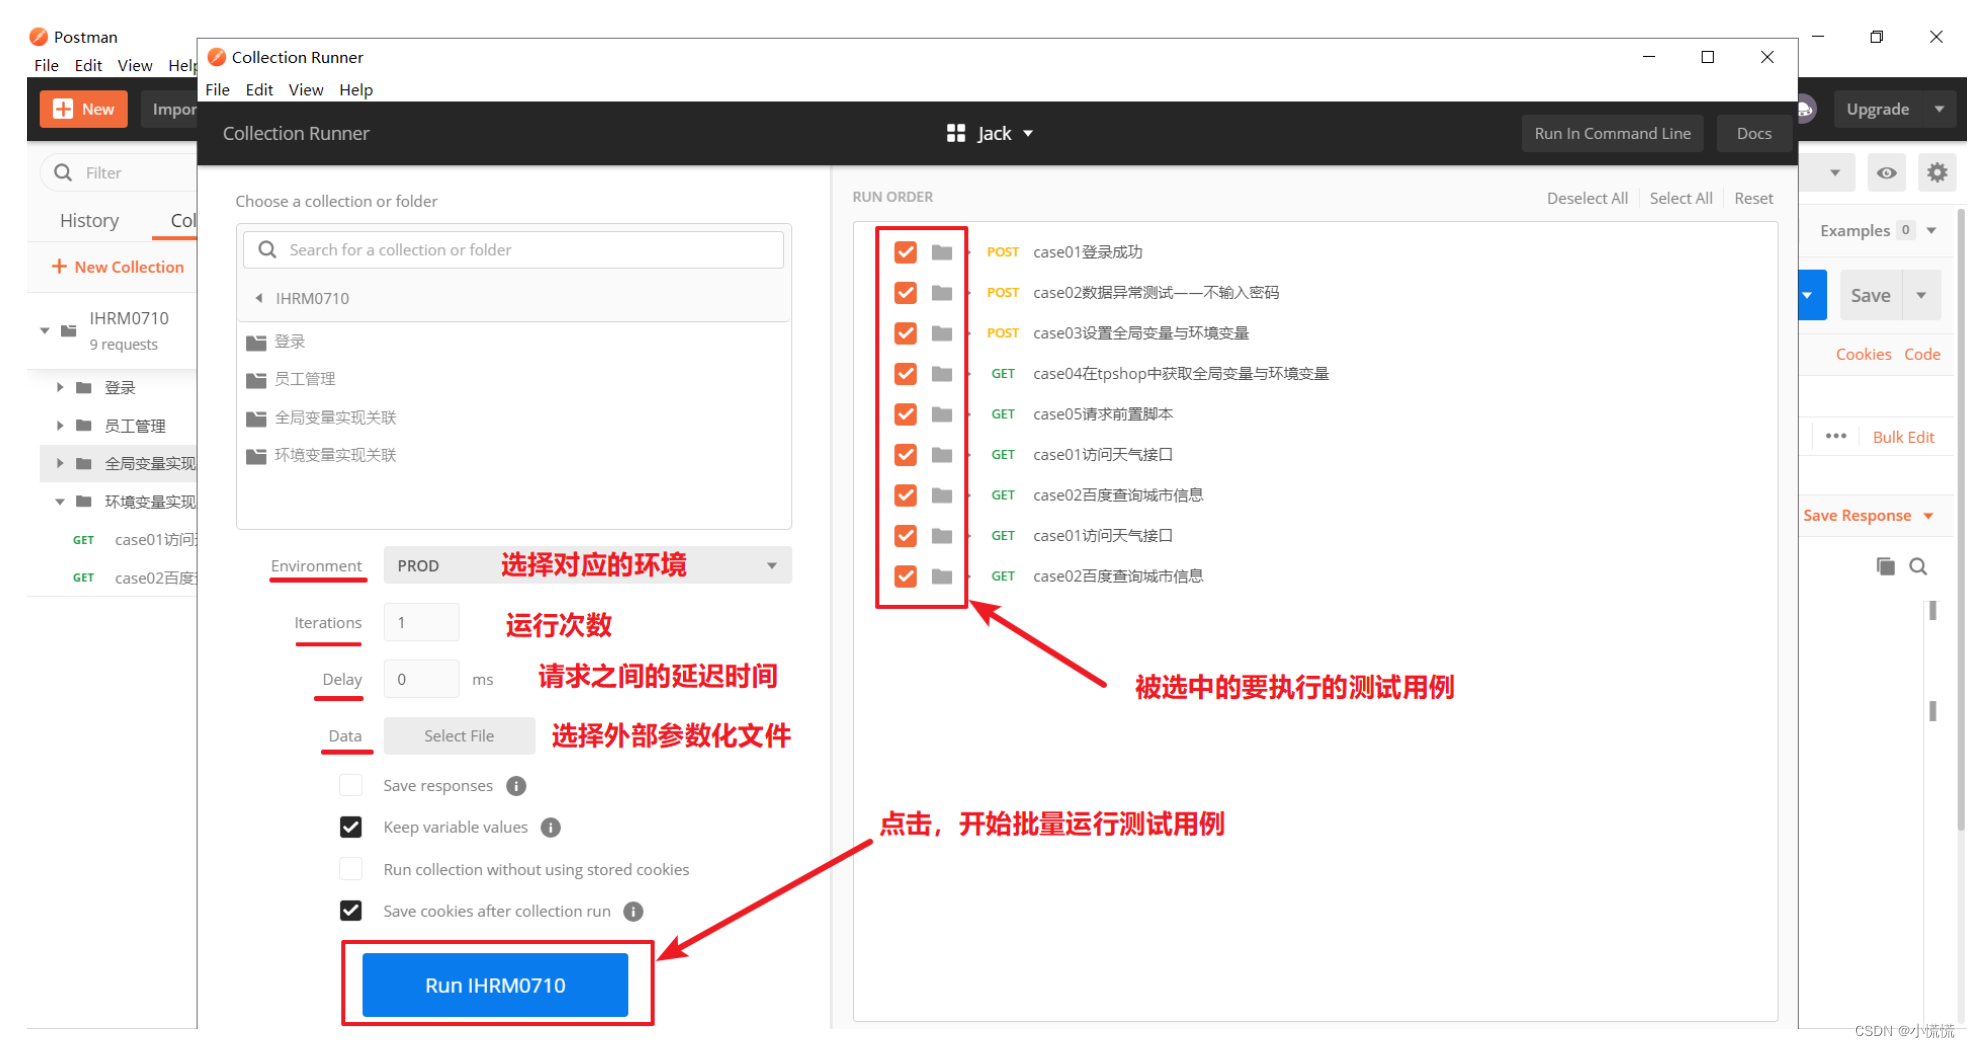Click the back arrow beside IHRM0710 in runner
Screen dimensions: 1970x1048
[259, 298]
